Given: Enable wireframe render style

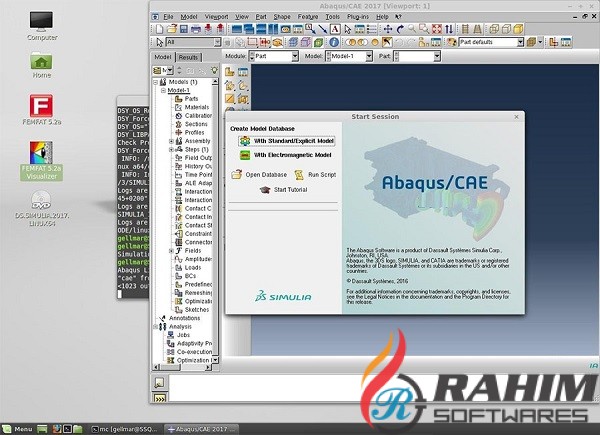Looking at the screenshot, I should pos(494,29).
